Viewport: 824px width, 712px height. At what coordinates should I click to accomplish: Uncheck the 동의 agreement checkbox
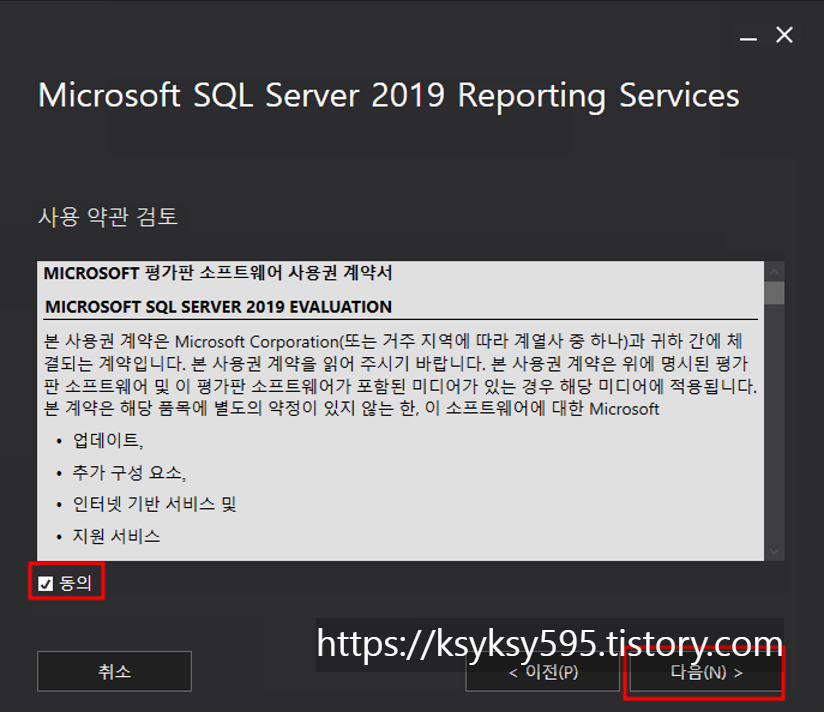(46, 583)
